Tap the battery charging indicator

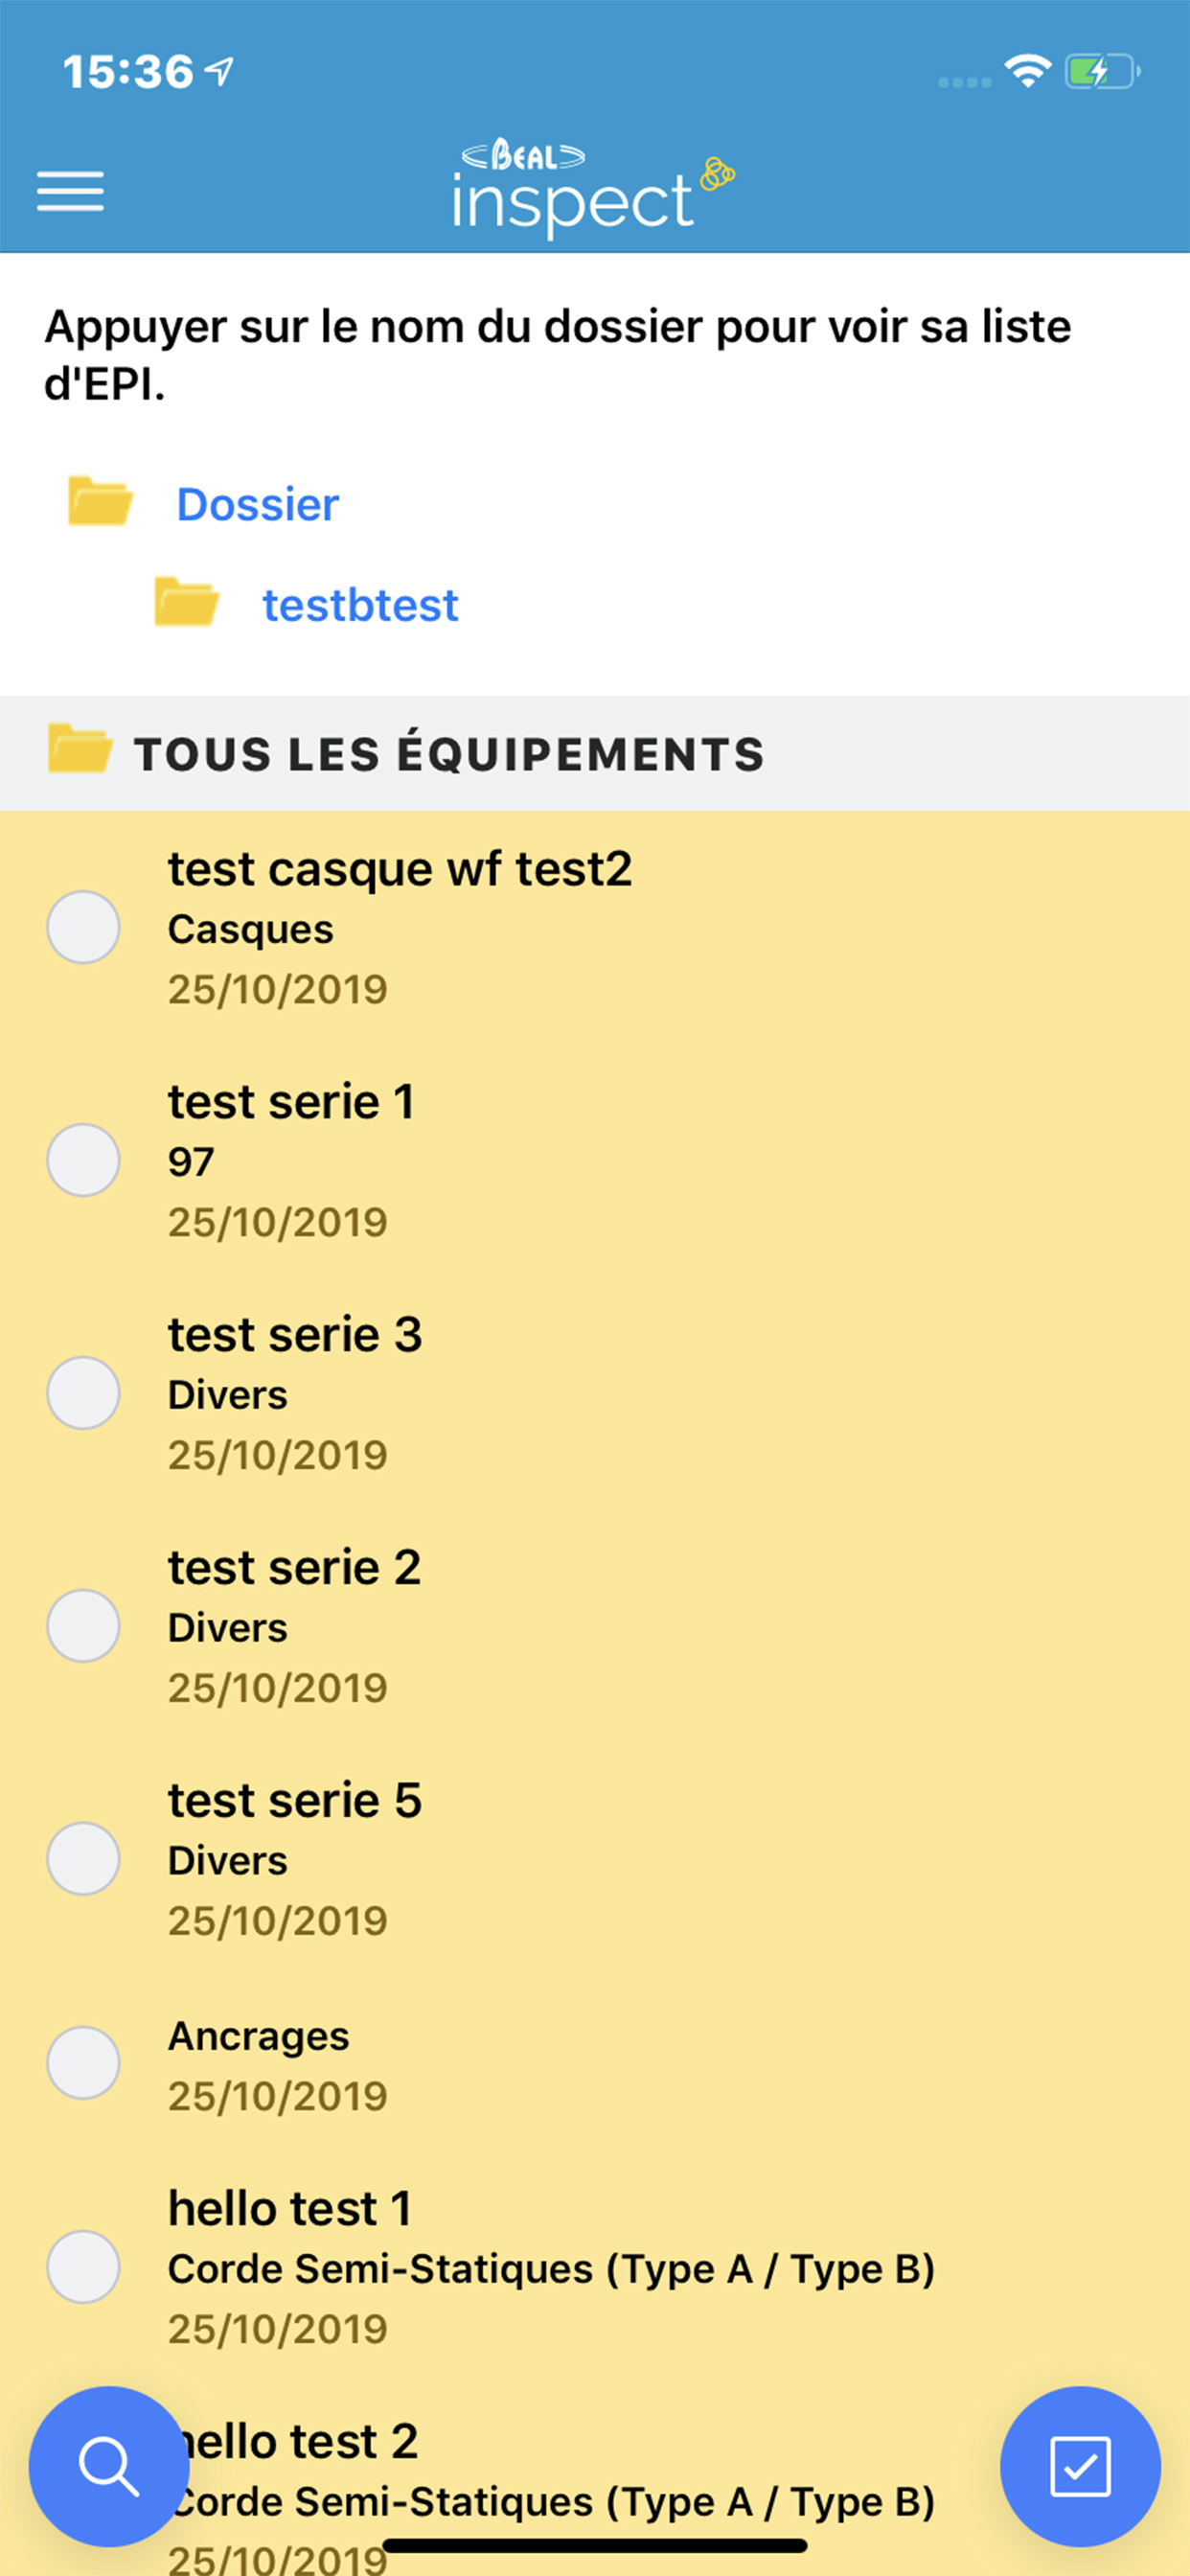pyautogui.click(x=1101, y=72)
